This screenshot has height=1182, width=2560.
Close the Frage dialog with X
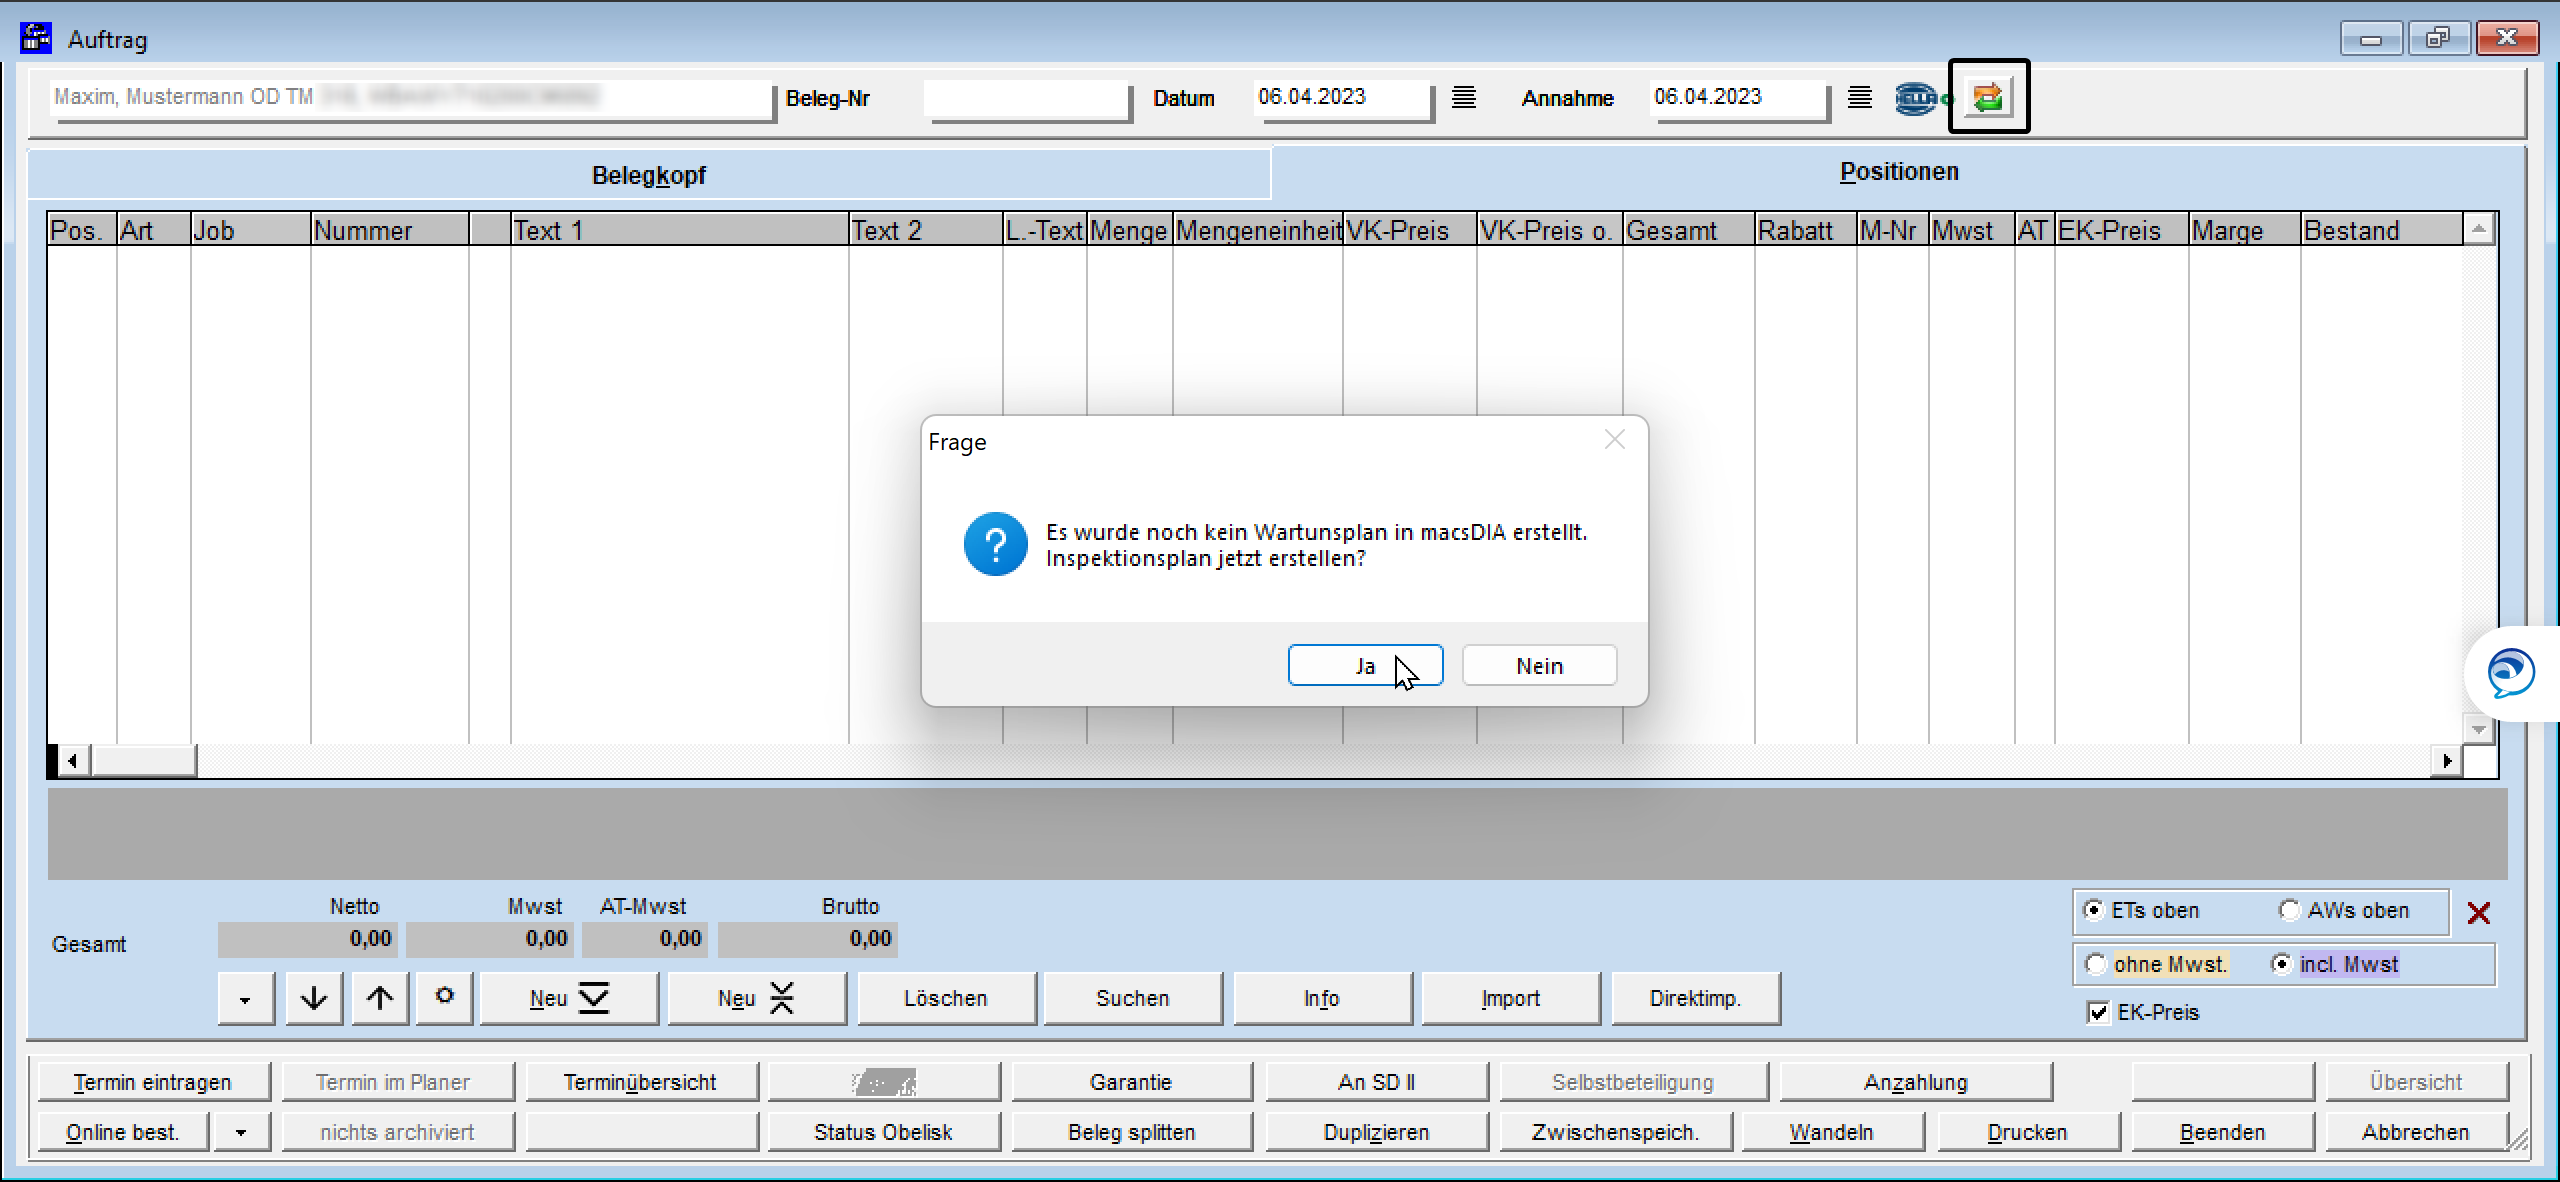[1614, 440]
